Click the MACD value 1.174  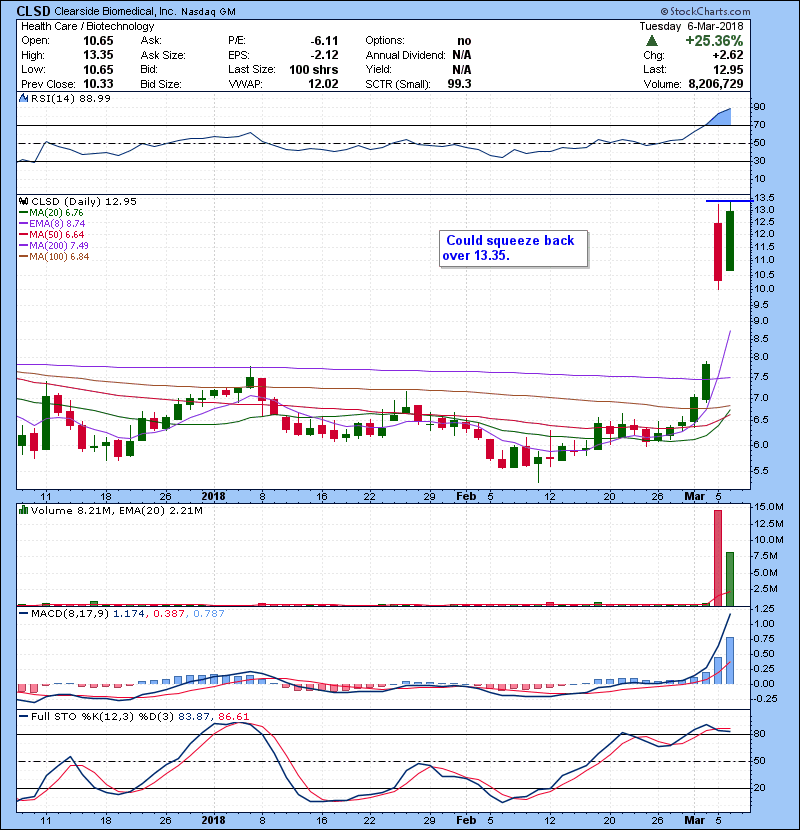tap(129, 614)
